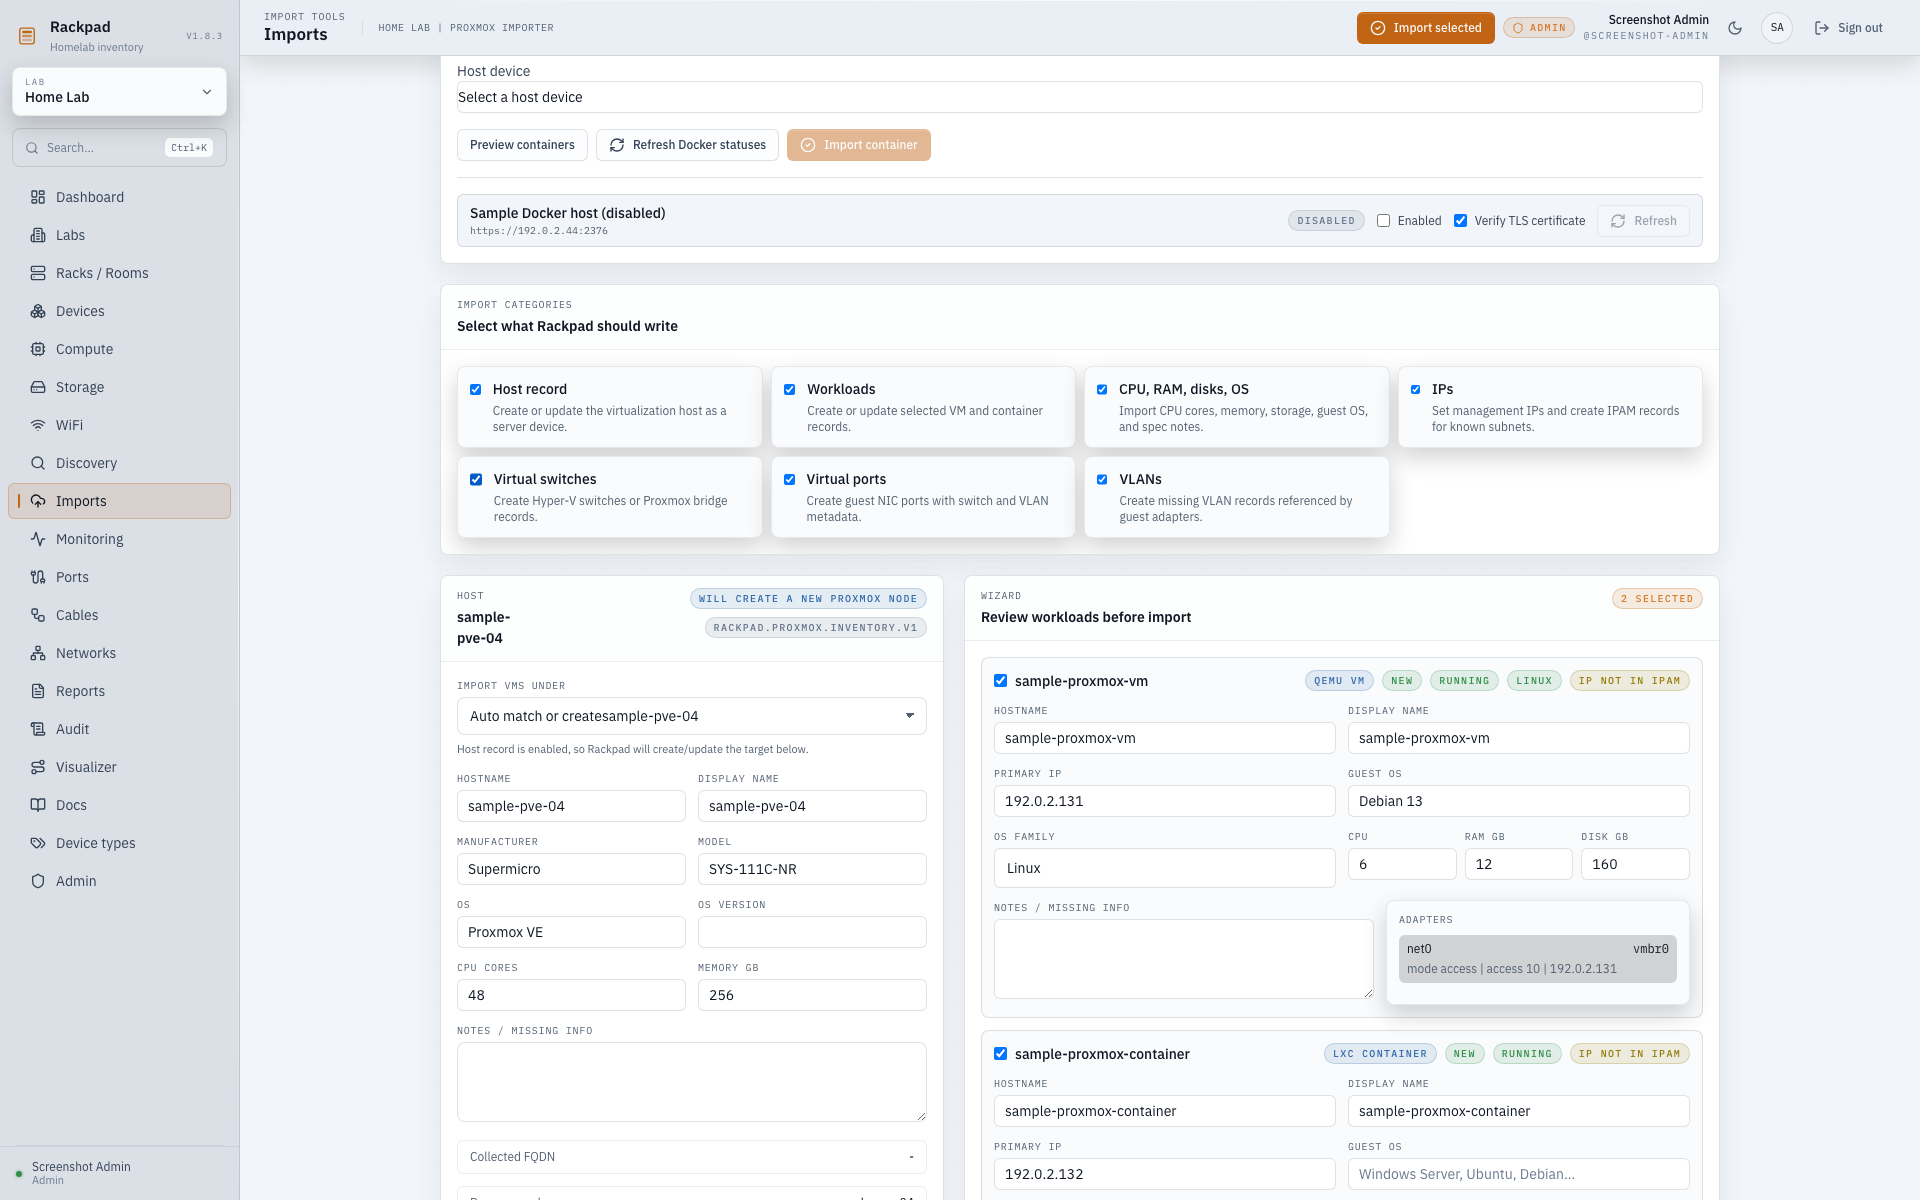Viewport: 1920px width, 1200px height.
Task: Deselect the sample-proxmox-vm workload checkbox
Action: pos(1000,681)
